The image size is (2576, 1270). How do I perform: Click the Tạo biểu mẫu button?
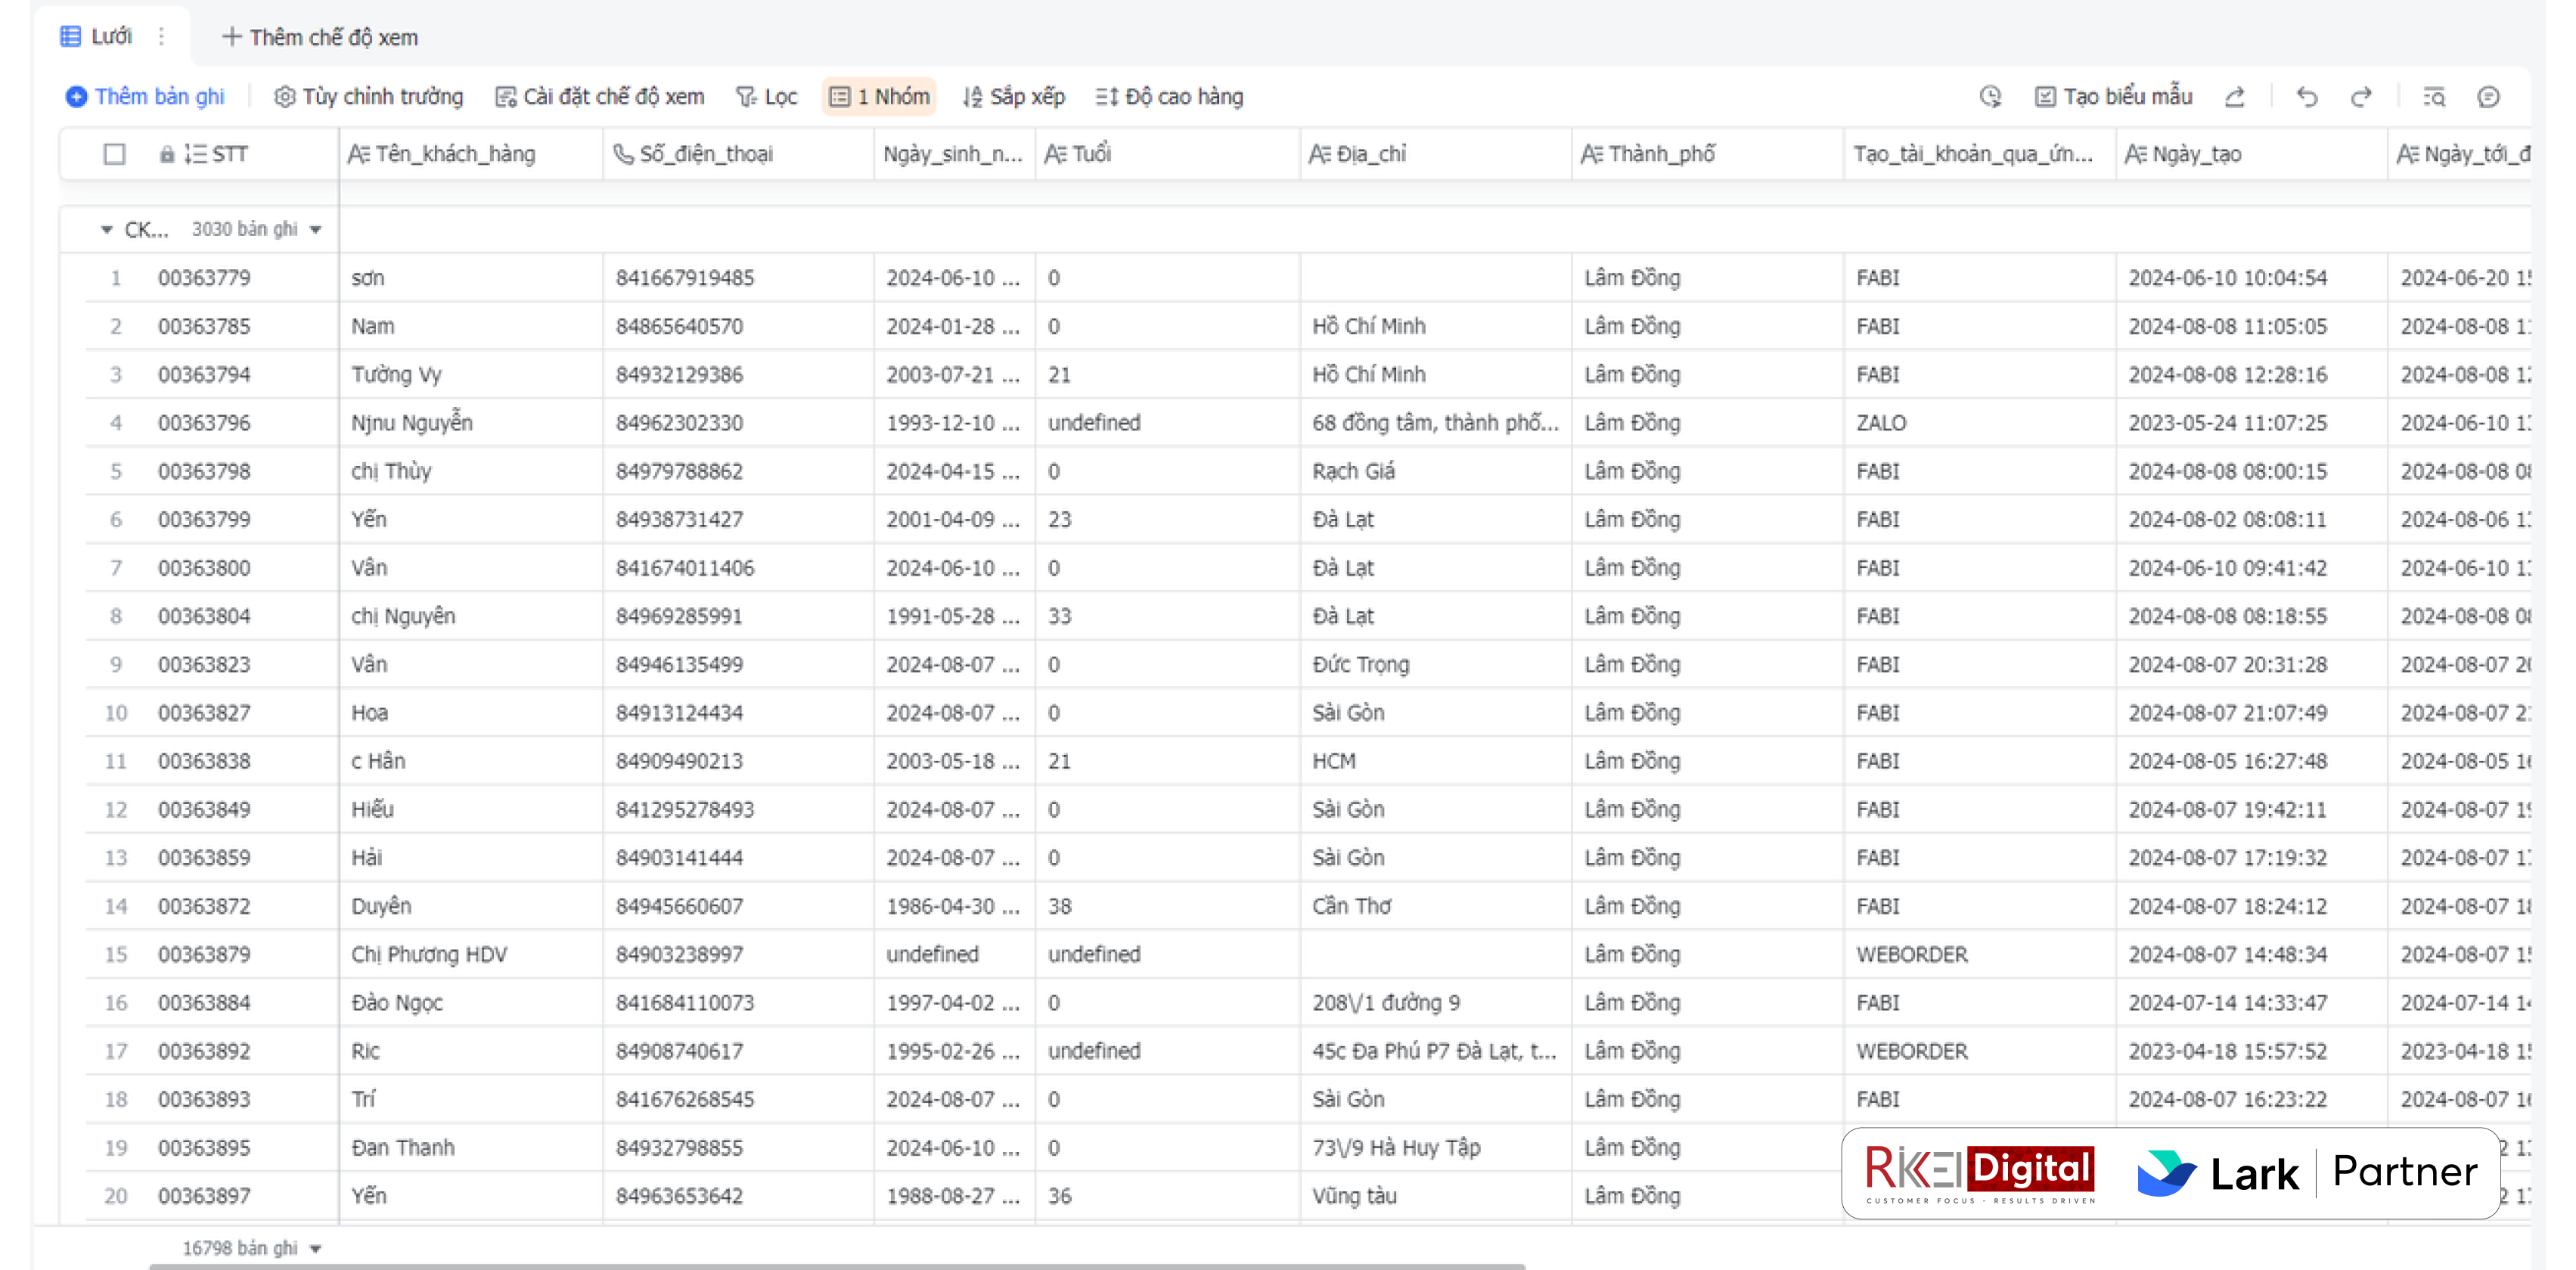2114,97
